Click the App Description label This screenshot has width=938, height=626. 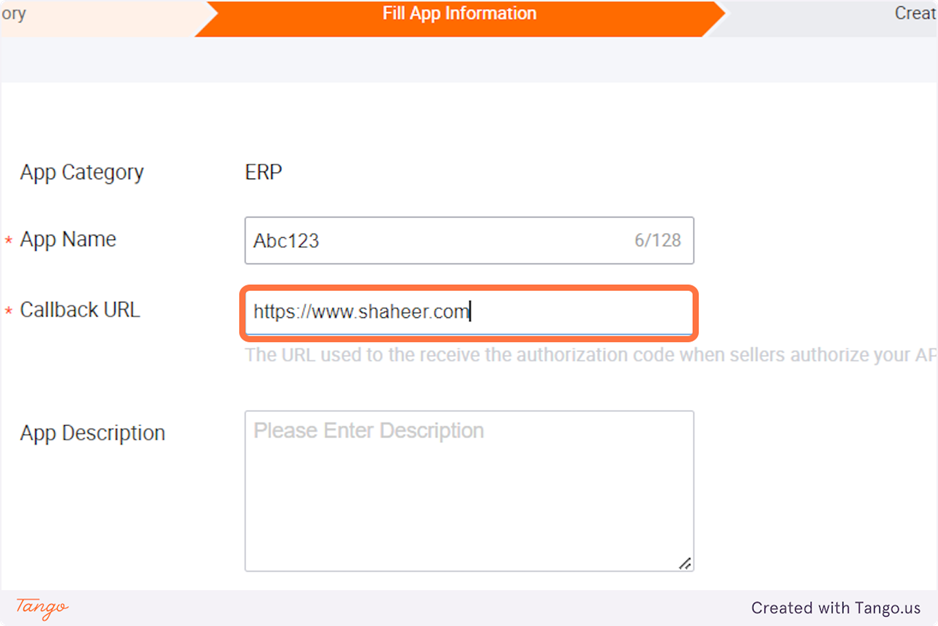tap(92, 433)
